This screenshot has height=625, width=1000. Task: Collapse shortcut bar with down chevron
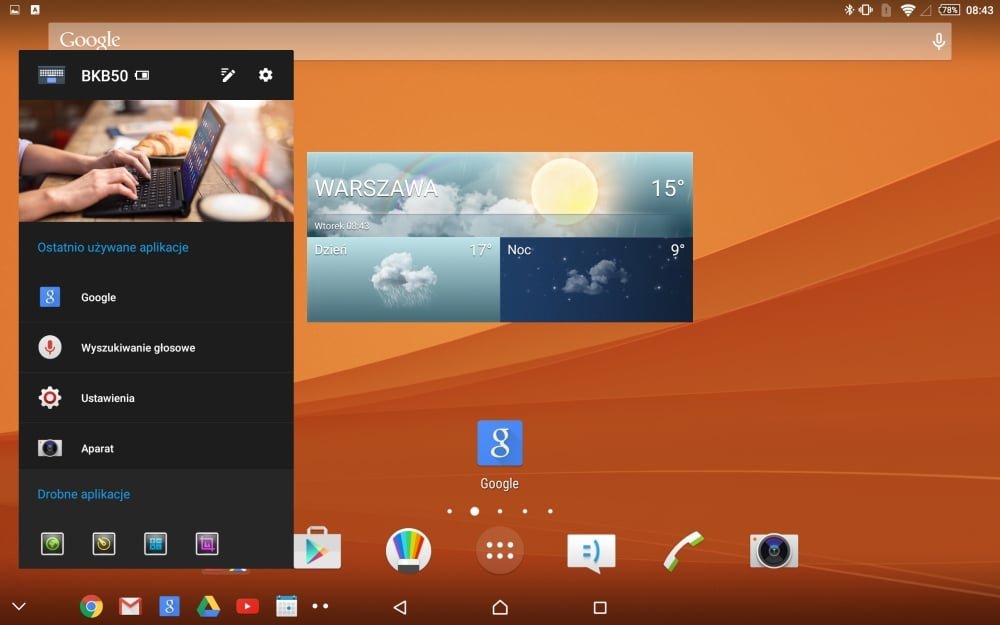[x=19, y=606]
